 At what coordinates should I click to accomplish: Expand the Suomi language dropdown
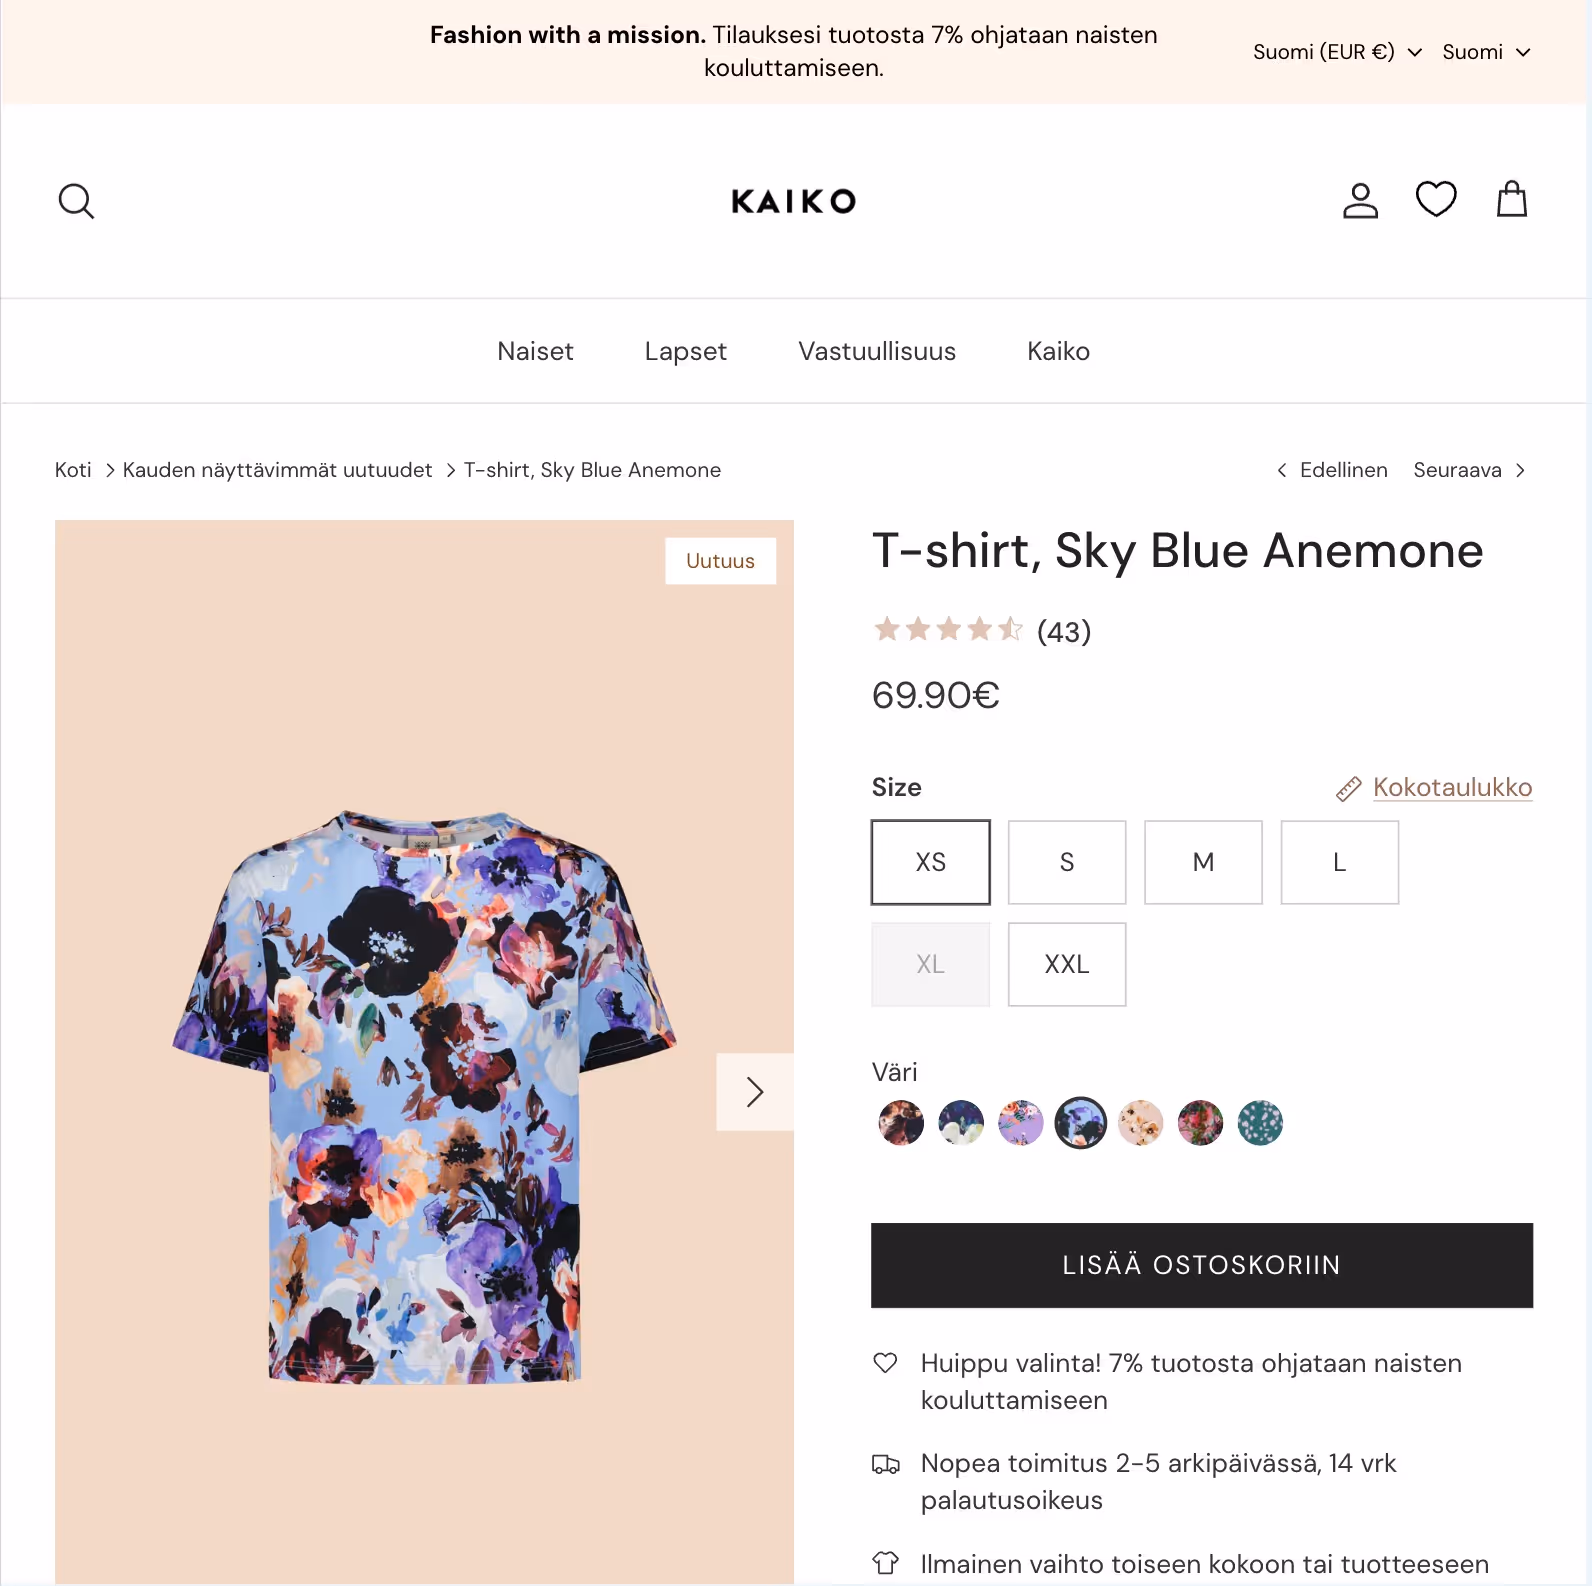1486,52
